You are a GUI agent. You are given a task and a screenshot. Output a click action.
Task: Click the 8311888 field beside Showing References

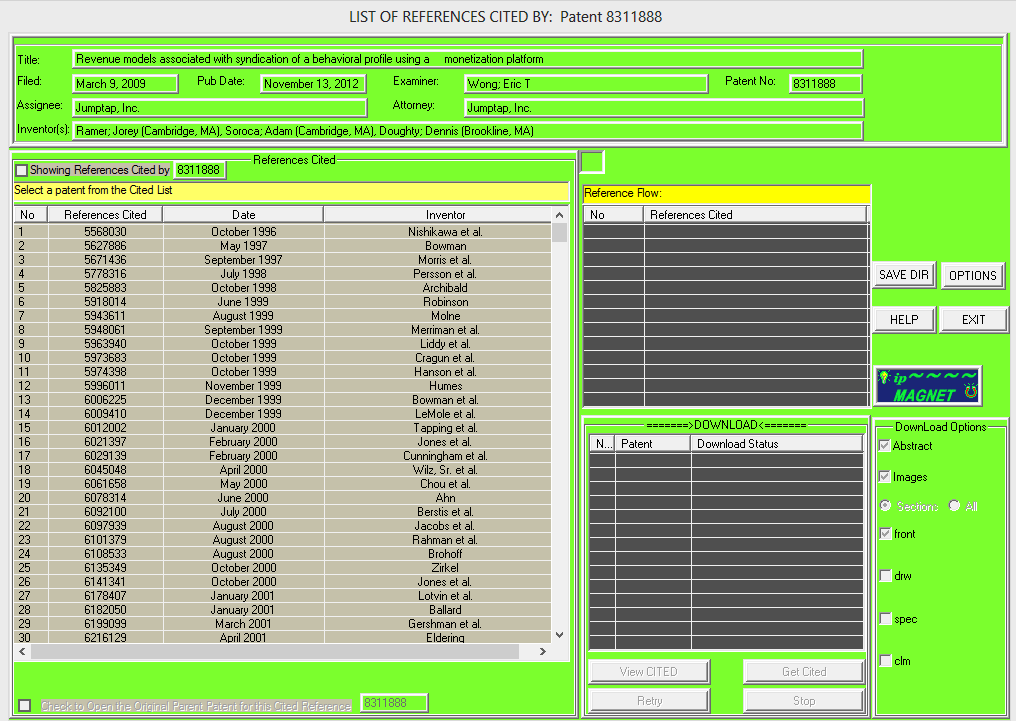coord(200,170)
